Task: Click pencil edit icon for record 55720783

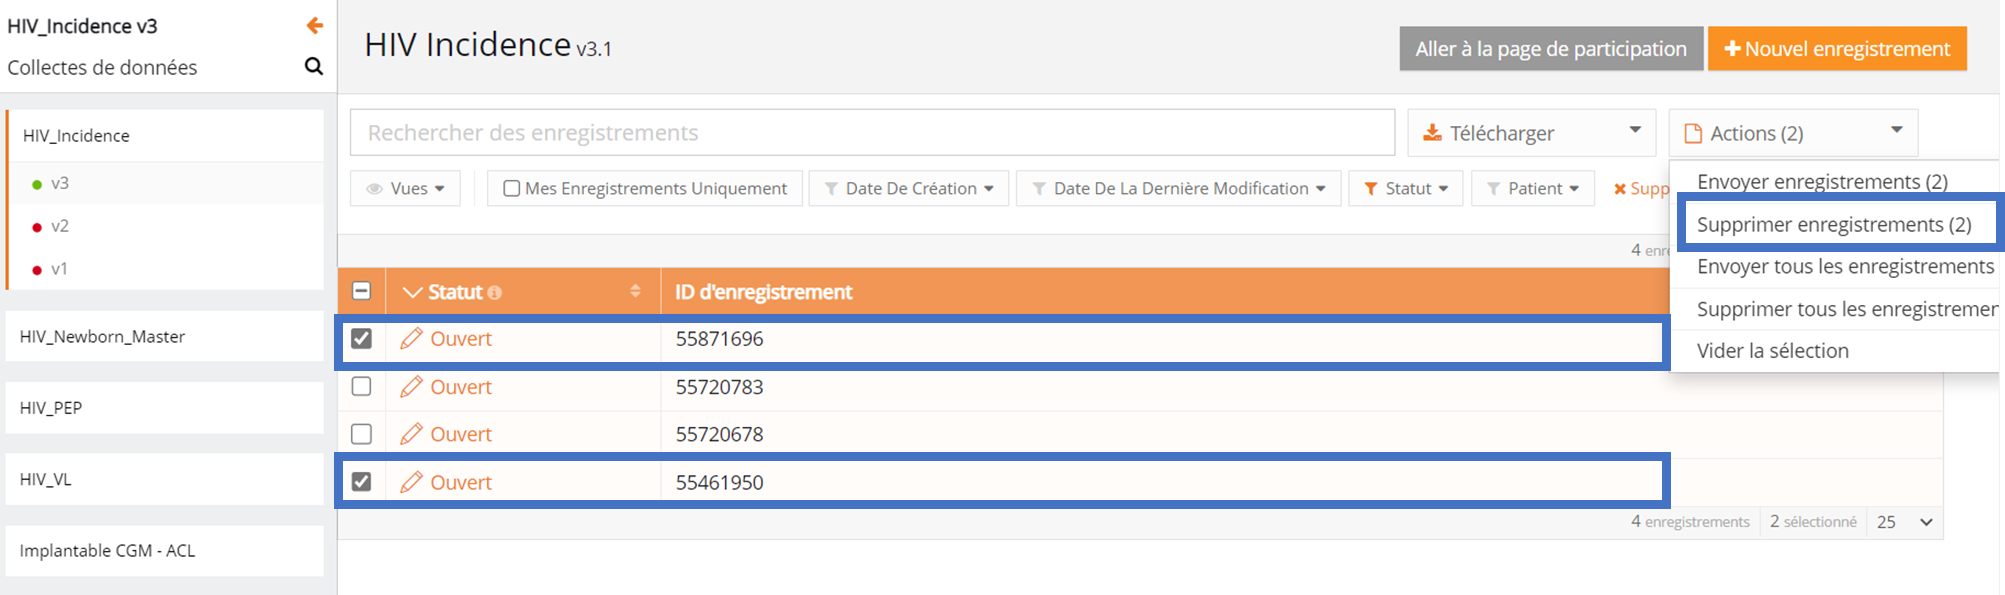Action: point(411,387)
